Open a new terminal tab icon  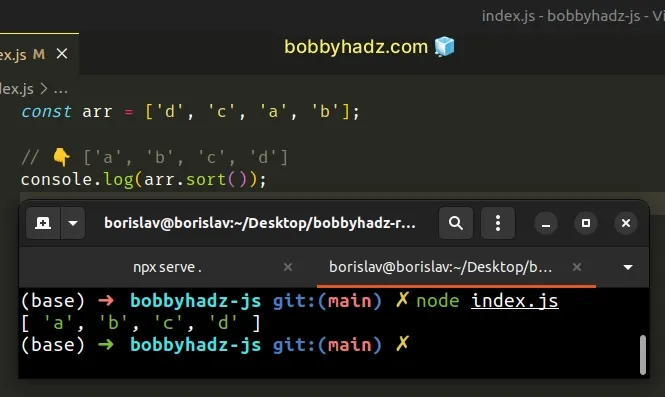point(43,223)
